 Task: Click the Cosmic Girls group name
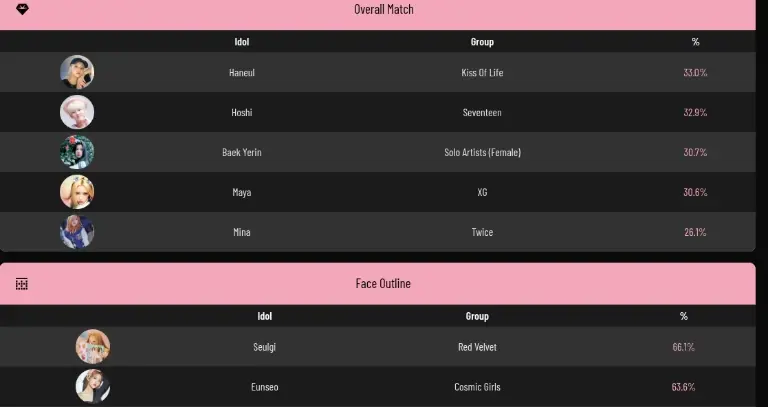coord(477,387)
